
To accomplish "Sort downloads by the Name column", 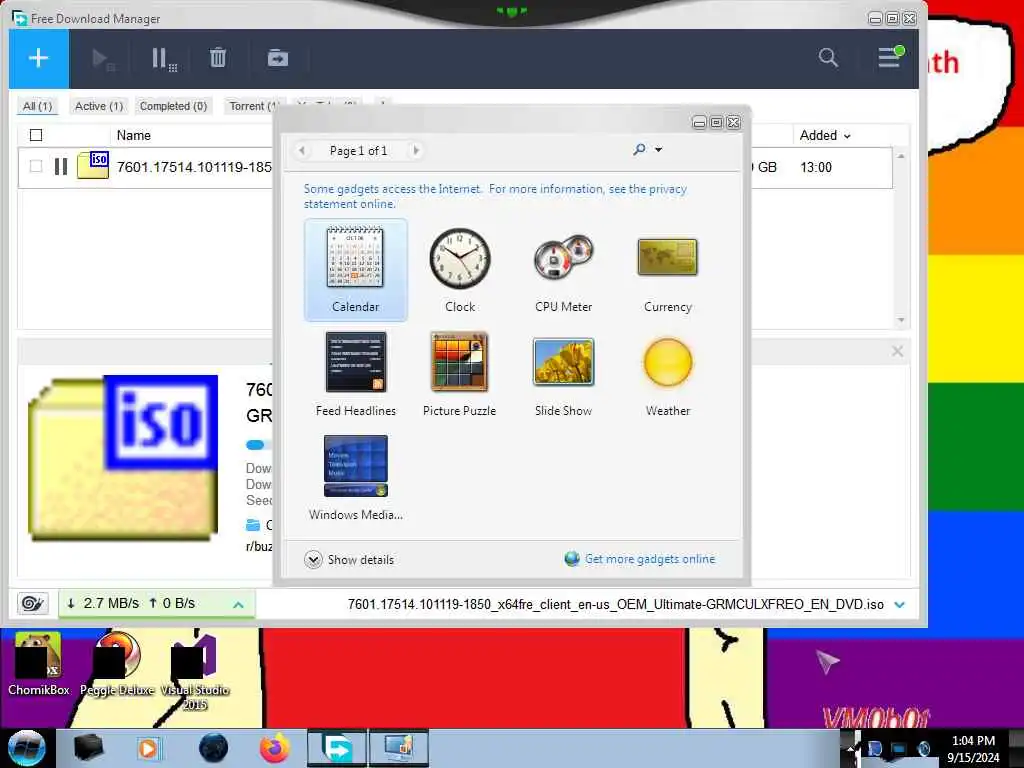I will [134, 135].
